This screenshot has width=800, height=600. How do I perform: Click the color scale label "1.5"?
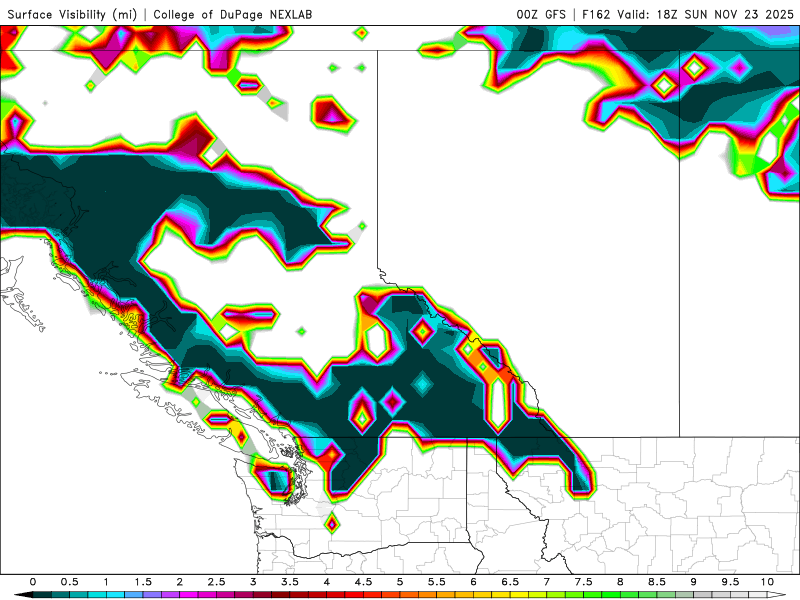pyautogui.click(x=143, y=582)
